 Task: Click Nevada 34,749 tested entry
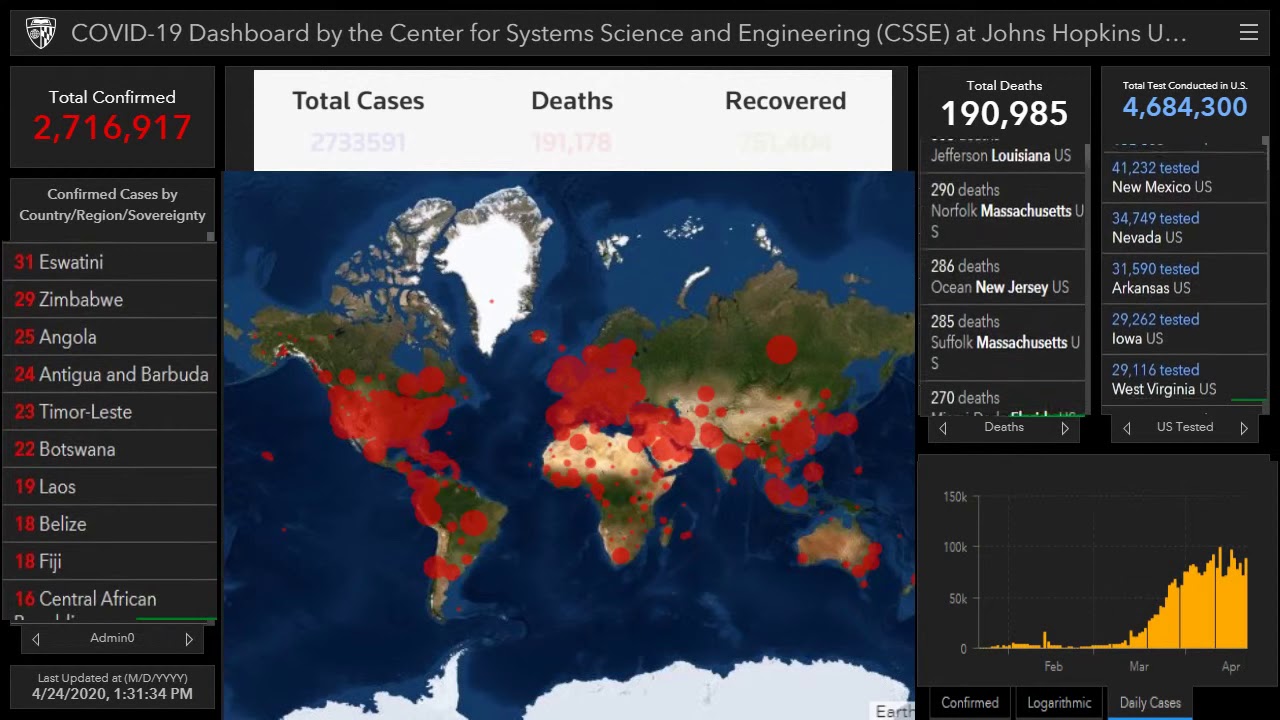[x=1184, y=227]
